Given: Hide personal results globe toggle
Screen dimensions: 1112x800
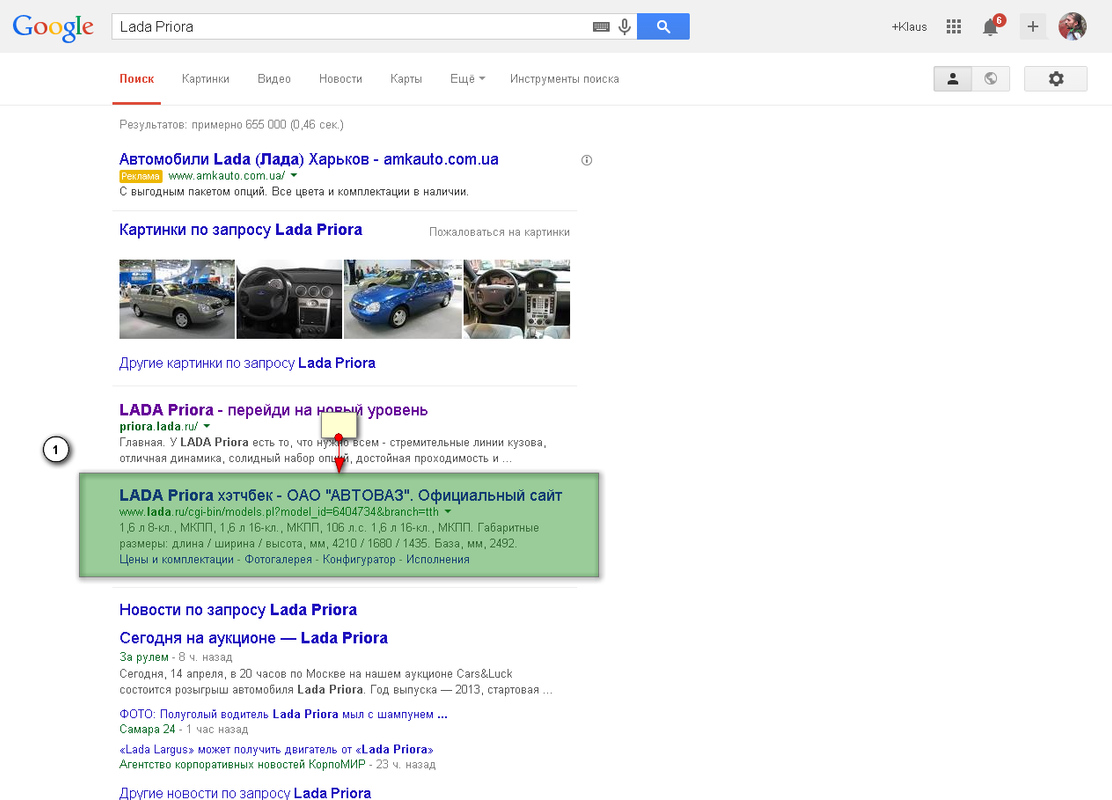Looking at the screenshot, I should pos(991,79).
